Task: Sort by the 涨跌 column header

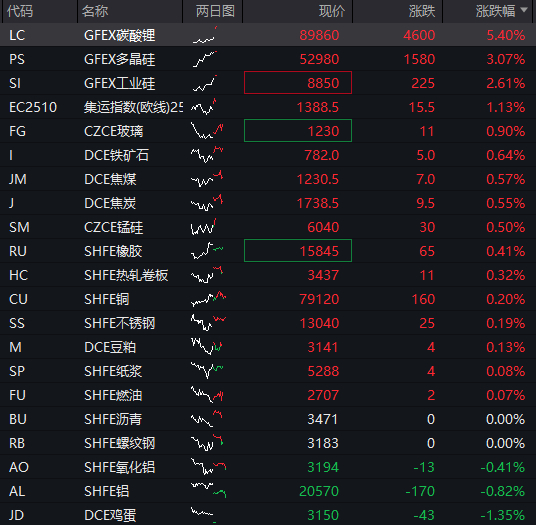Action: tap(422, 11)
